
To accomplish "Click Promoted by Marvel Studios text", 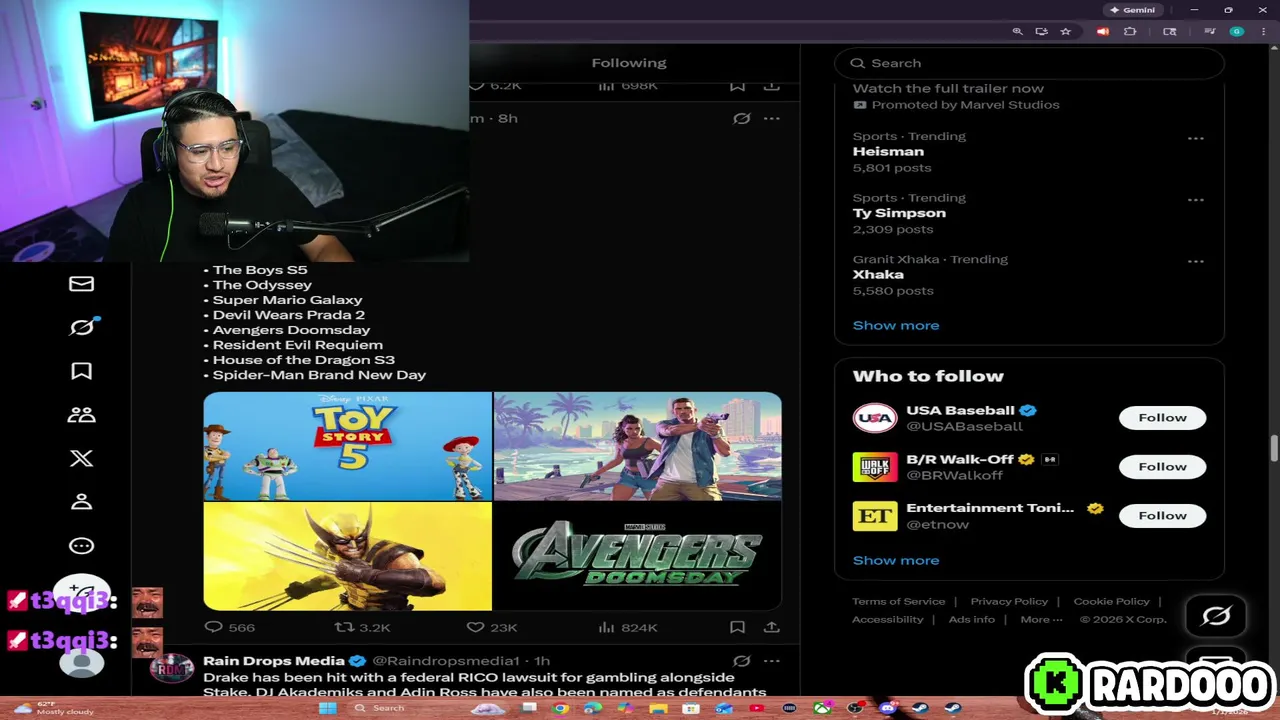I will point(965,105).
